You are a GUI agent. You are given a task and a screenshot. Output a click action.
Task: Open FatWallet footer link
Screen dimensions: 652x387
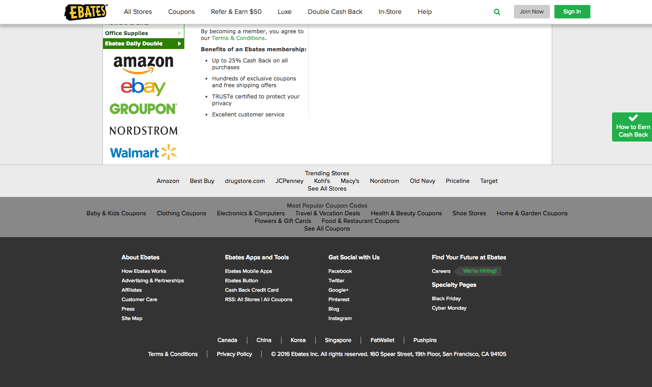tap(382, 340)
